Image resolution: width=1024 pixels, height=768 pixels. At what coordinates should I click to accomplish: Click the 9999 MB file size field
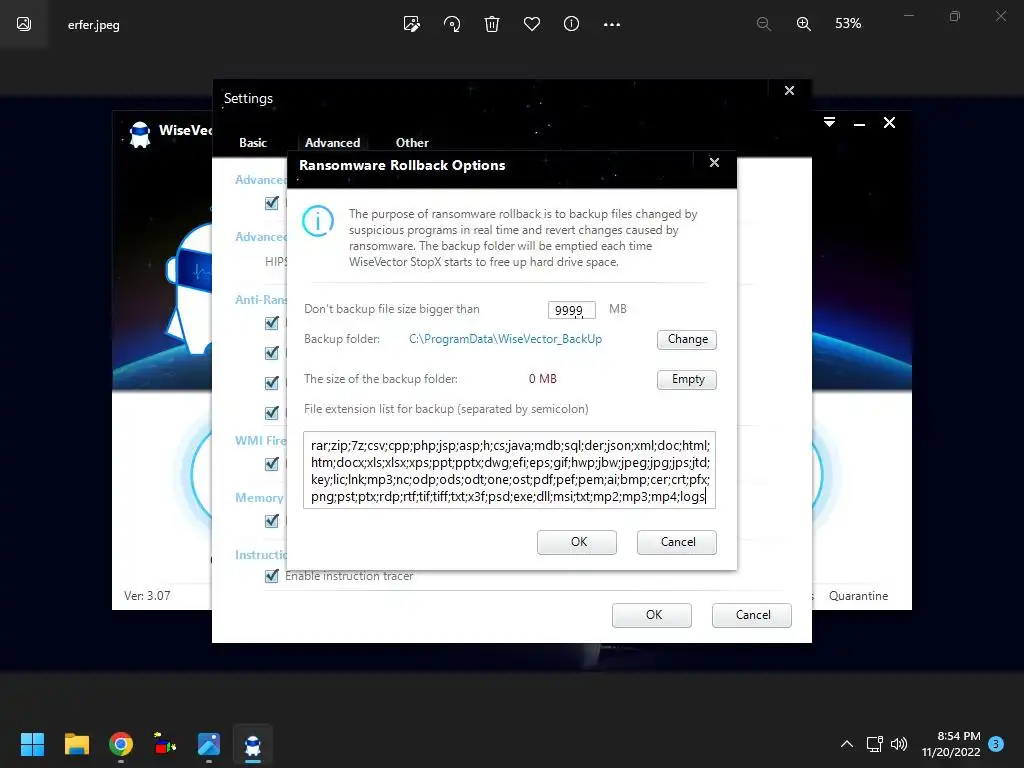[x=571, y=310]
